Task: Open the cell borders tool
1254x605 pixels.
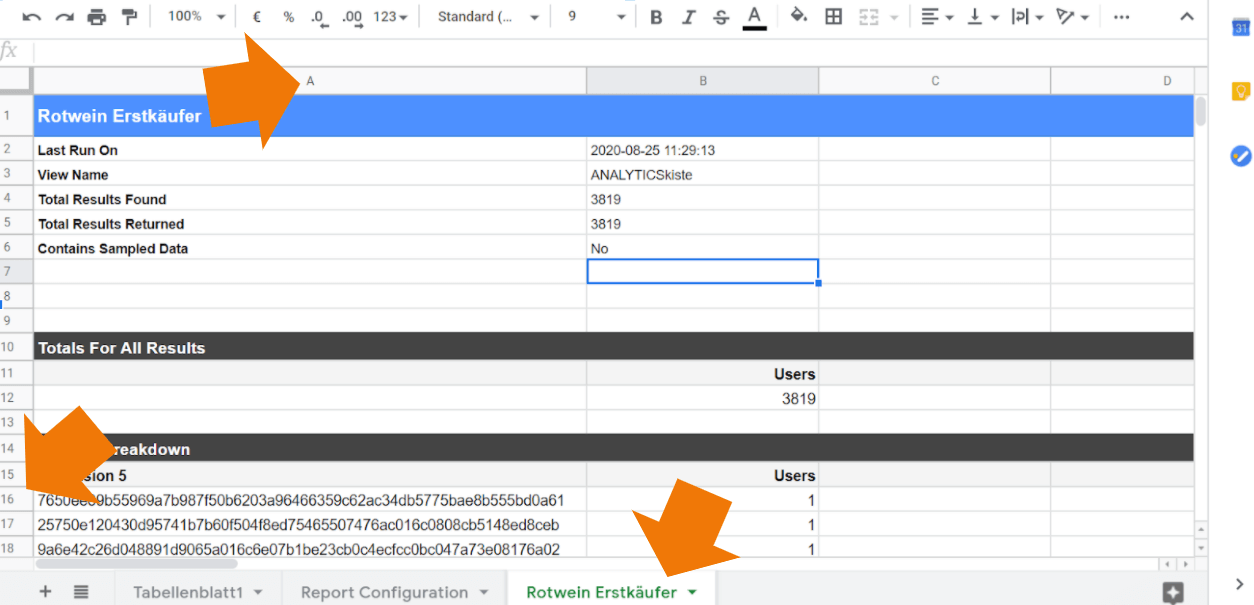Action: 833,17
